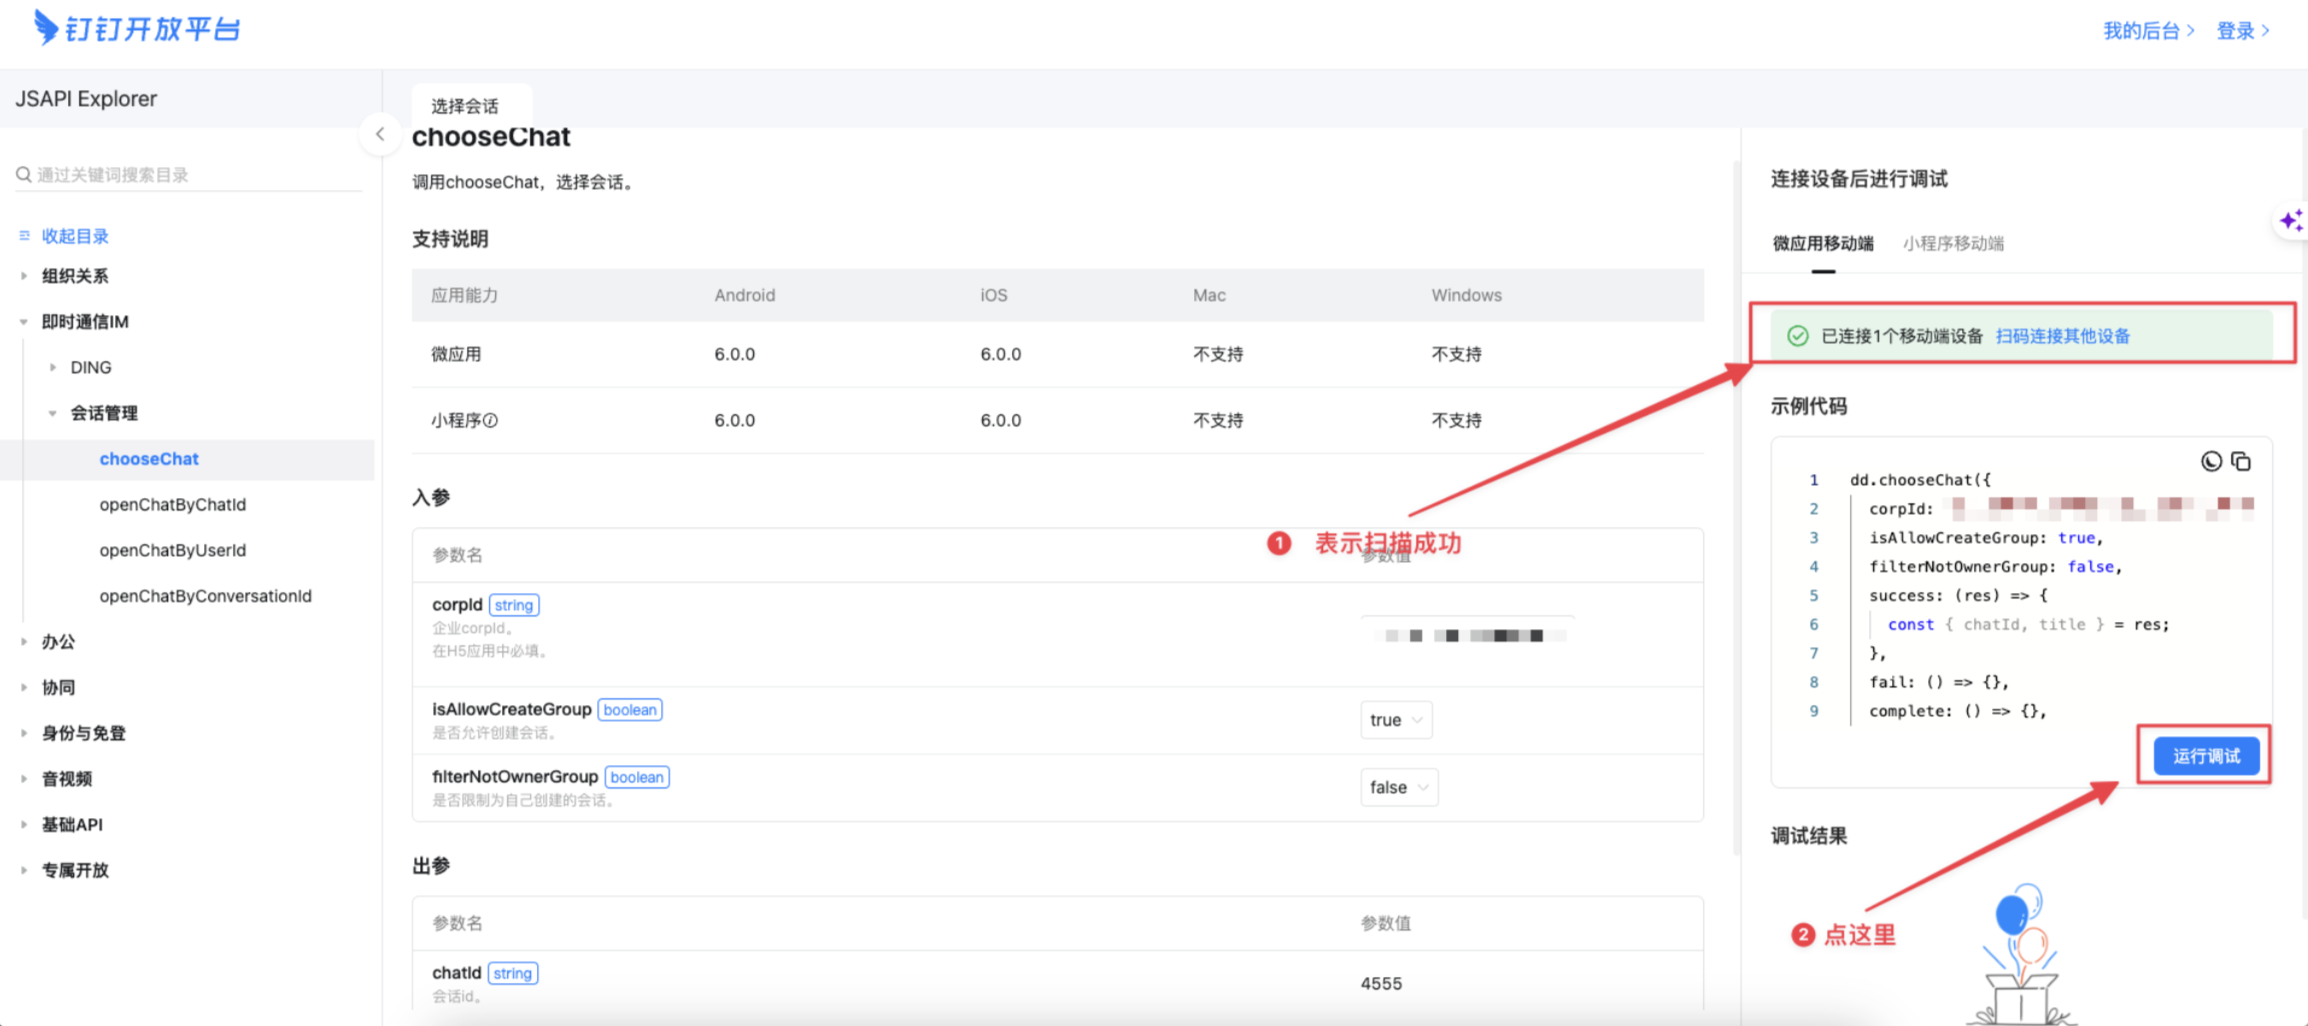Screen dimensions: 2308x1026
Task: Open the filterNotOwnerGroup false dropdown
Action: [1399, 788]
